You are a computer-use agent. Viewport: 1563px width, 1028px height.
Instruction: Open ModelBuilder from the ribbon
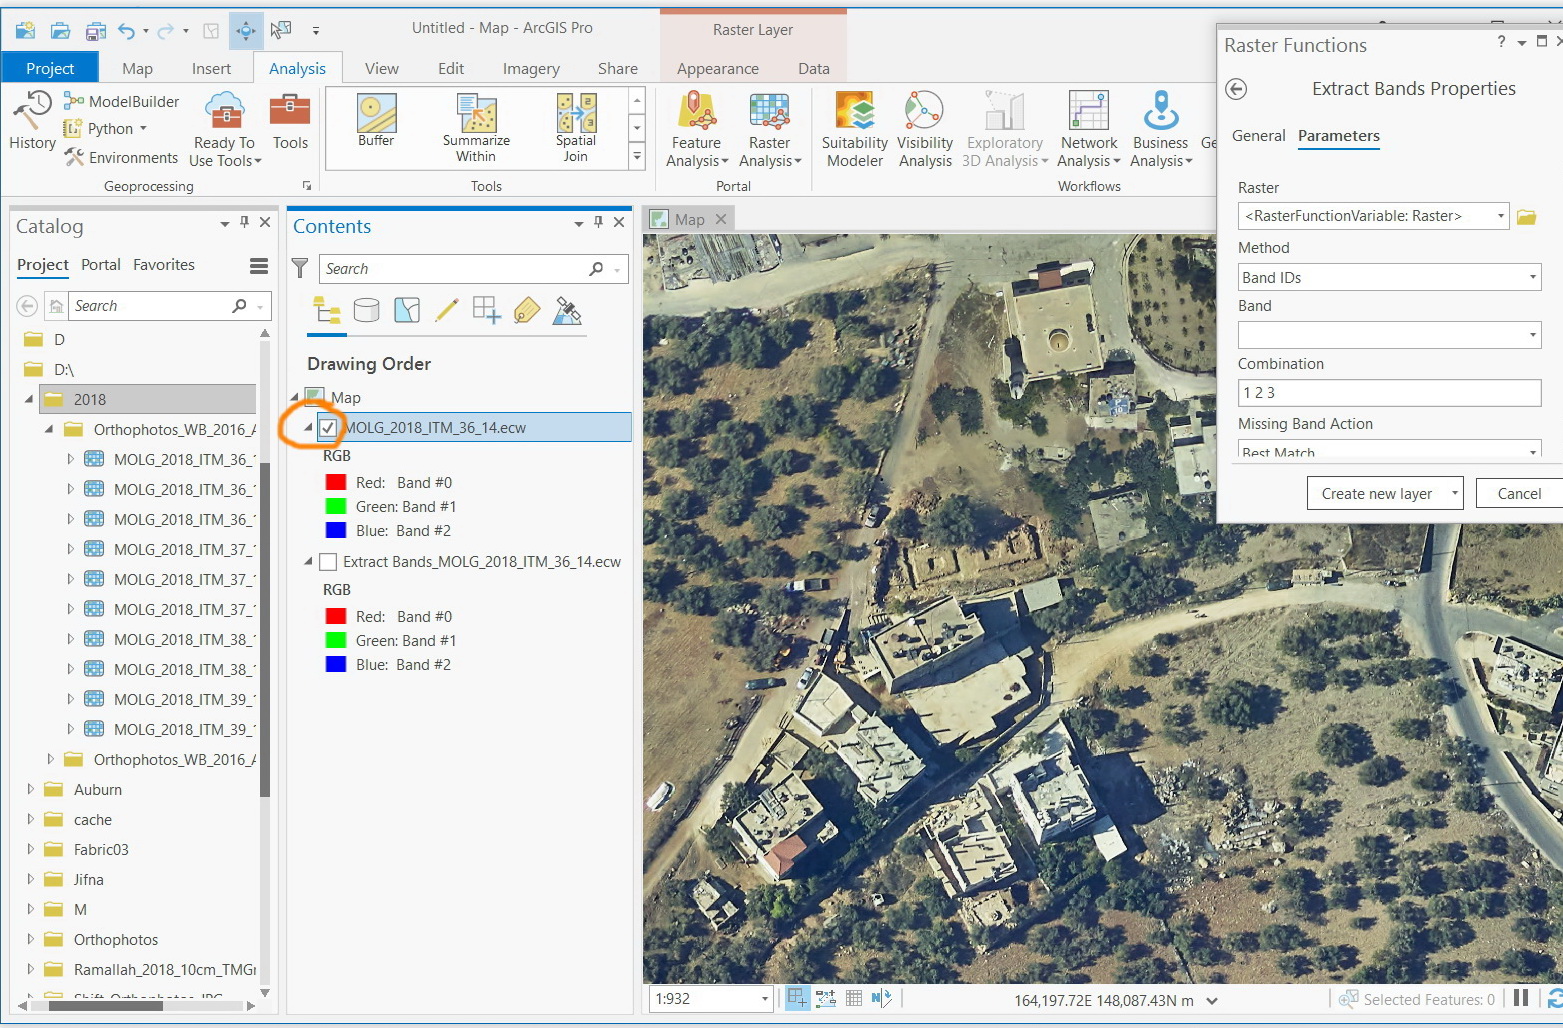pyautogui.click(x=122, y=101)
